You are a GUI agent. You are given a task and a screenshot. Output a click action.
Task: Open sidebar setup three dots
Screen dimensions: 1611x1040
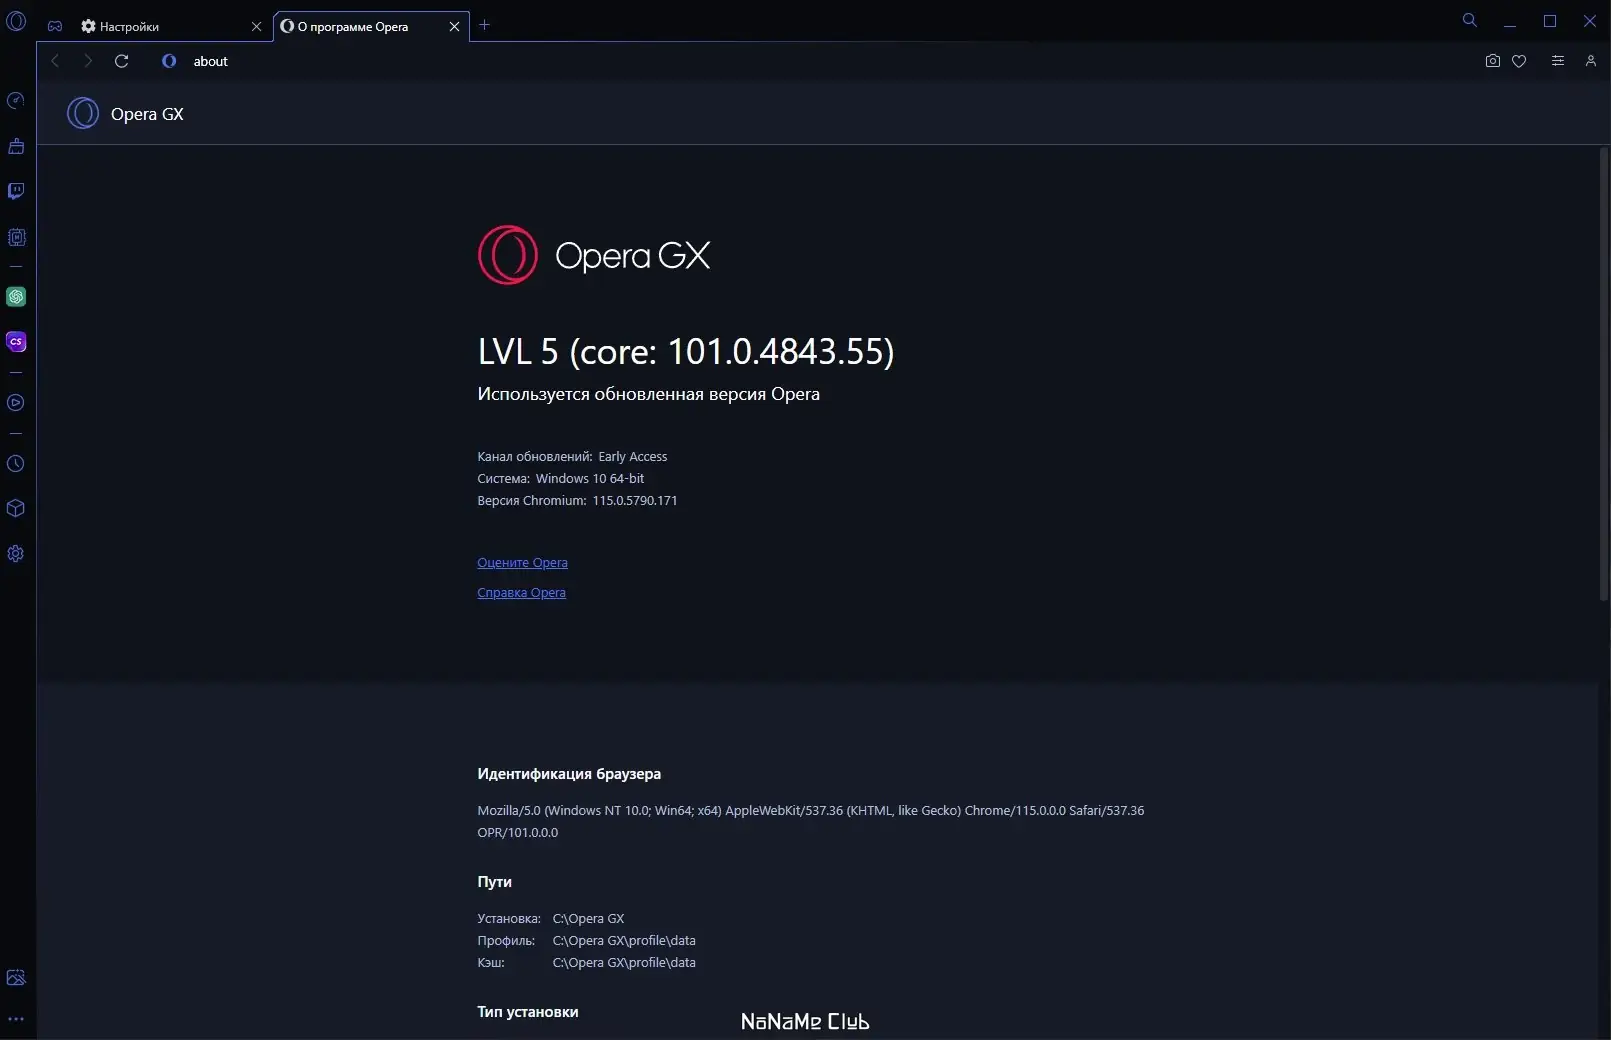pyautogui.click(x=16, y=1019)
